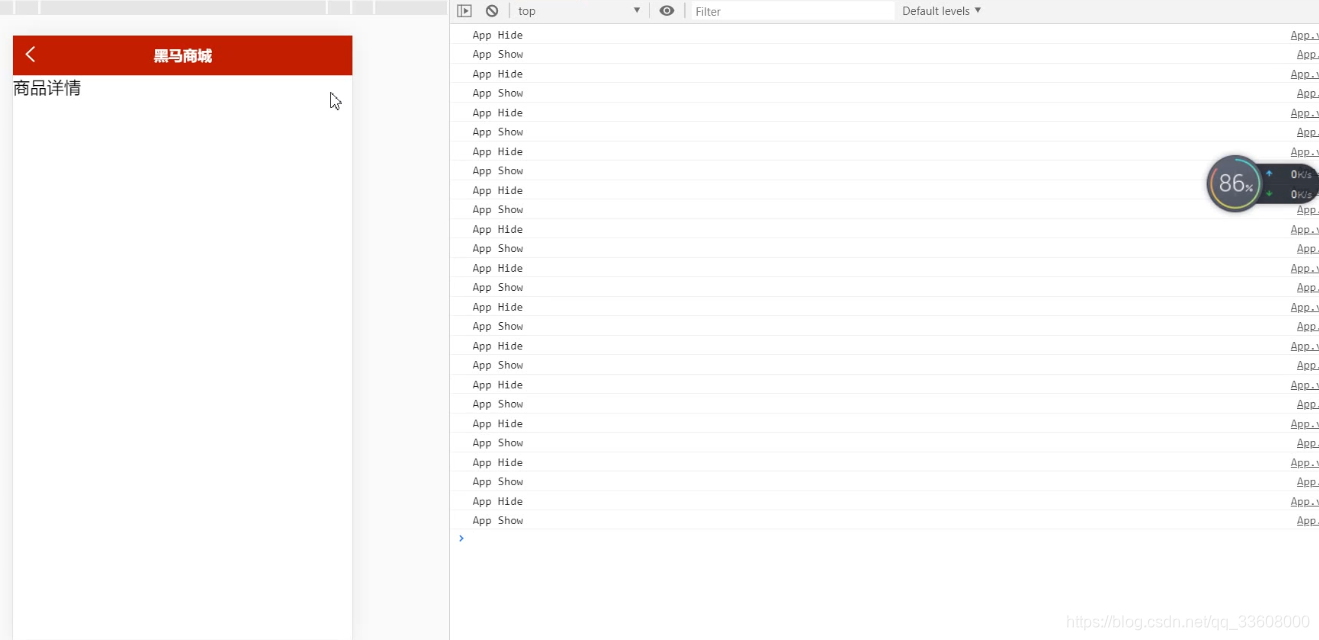The width and height of the screenshot is (1319, 640).
Task: Tap the back arrow in the 黑马商城 header
Action: coord(31,55)
